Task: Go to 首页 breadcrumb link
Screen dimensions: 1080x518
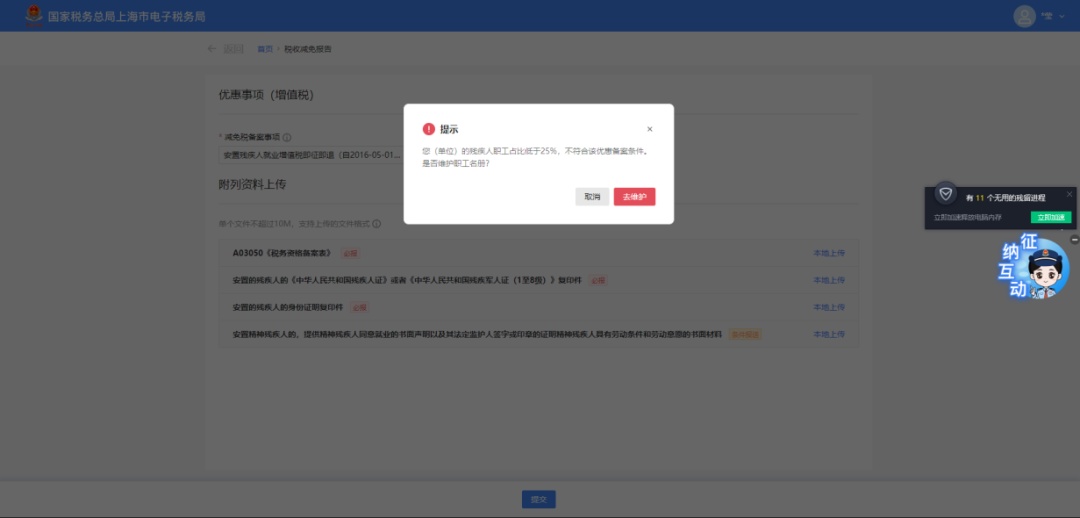Action: point(264,49)
